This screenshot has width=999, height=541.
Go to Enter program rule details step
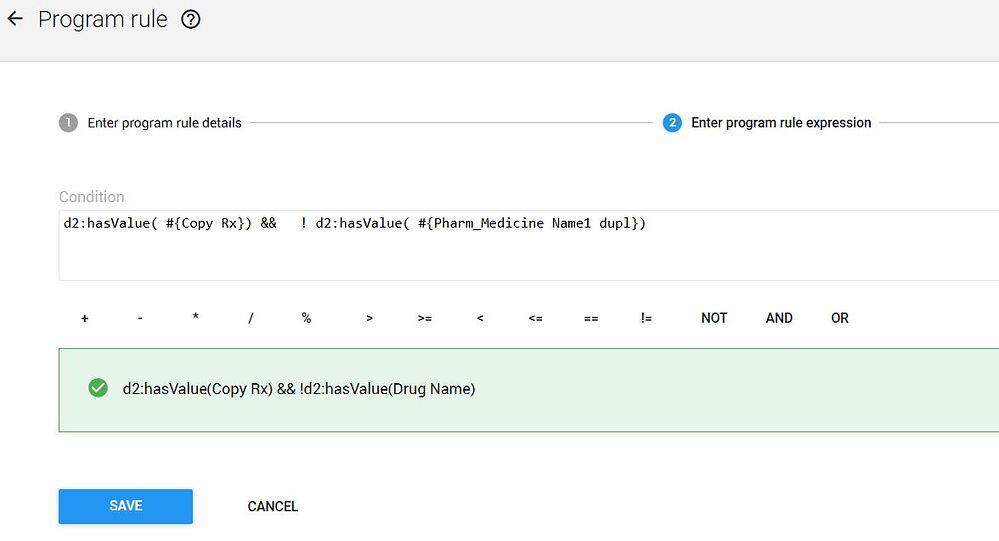tap(164, 123)
